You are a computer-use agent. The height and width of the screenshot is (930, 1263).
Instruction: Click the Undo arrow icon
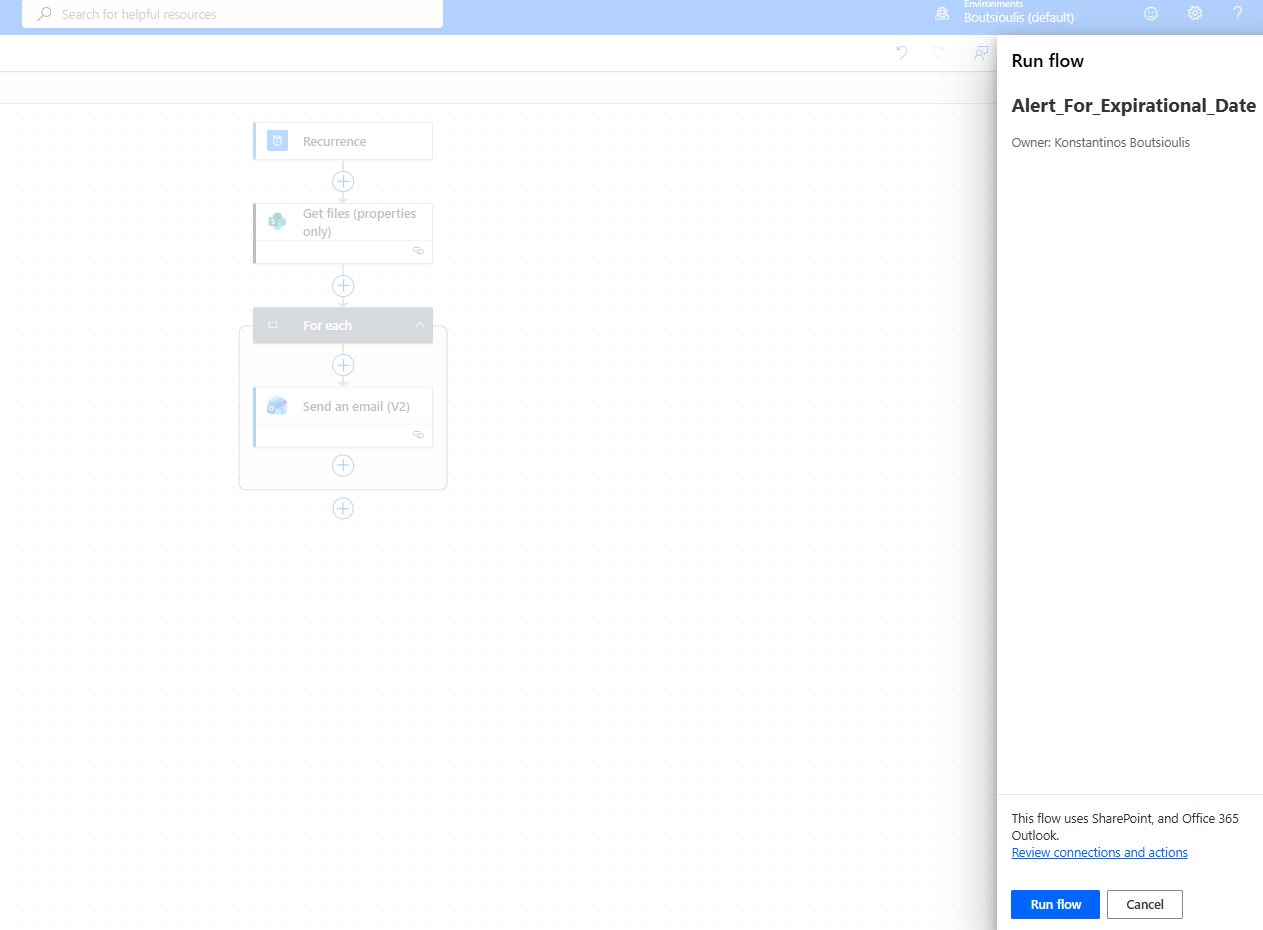coord(901,53)
